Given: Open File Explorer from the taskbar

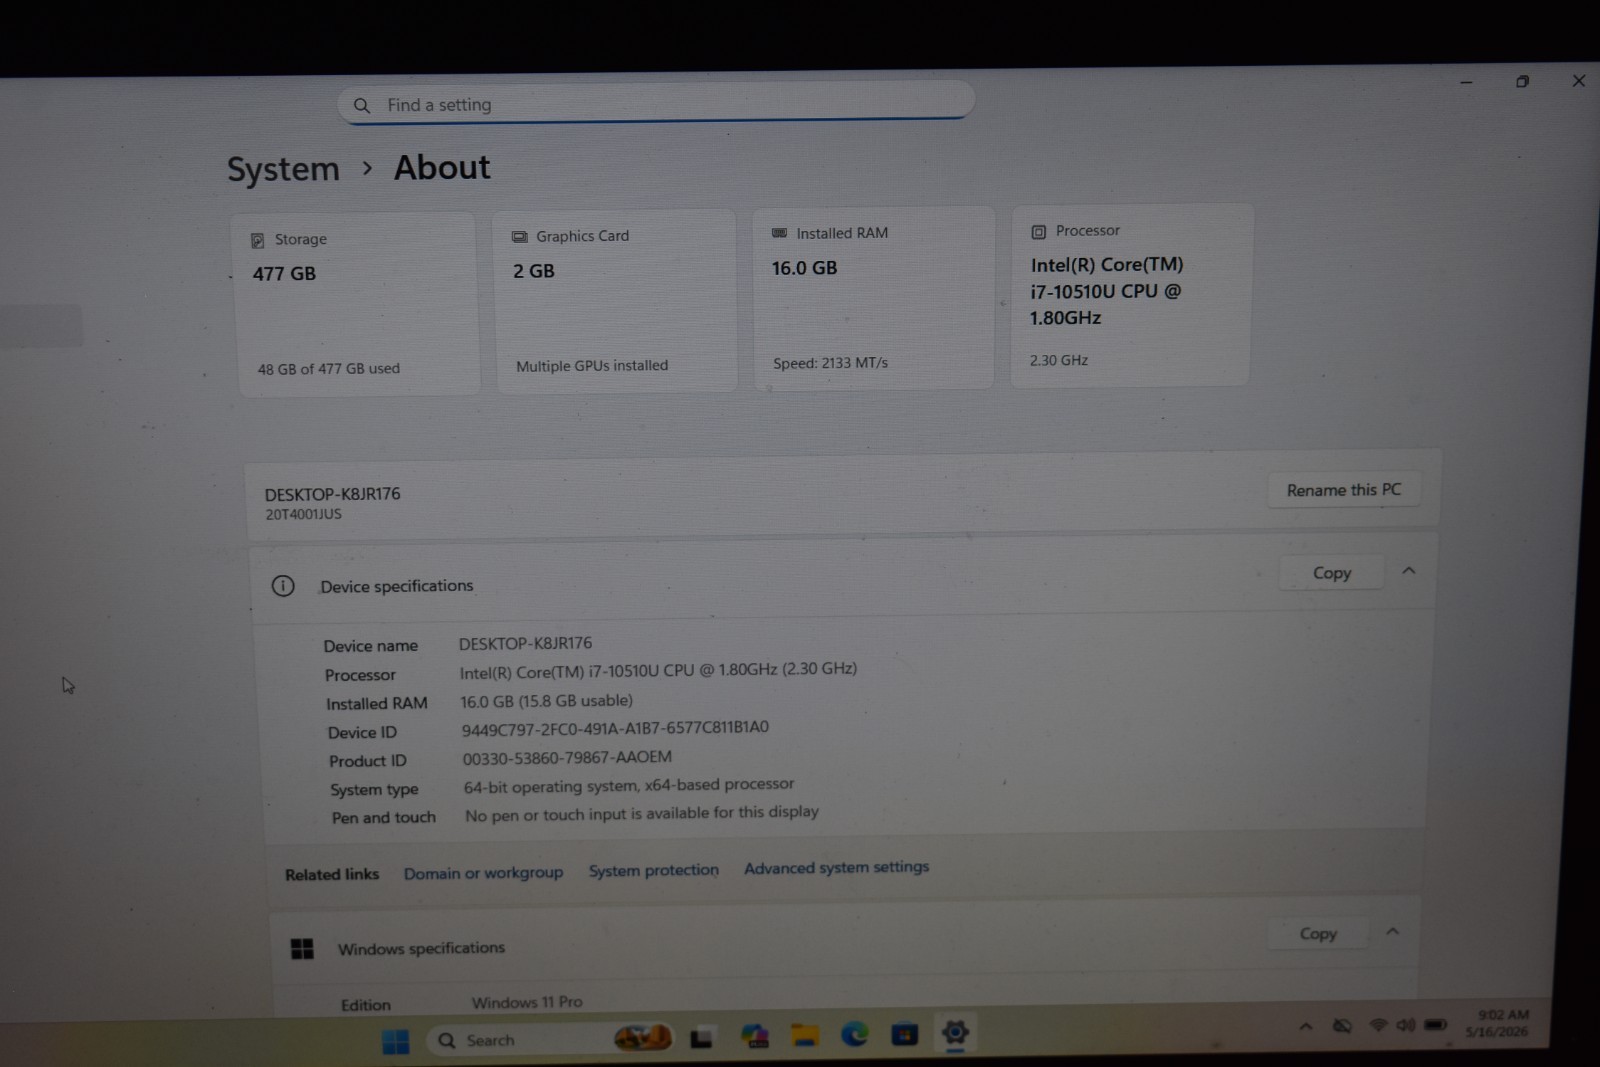Looking at the screenshot, I should (x=805, y=1035).
